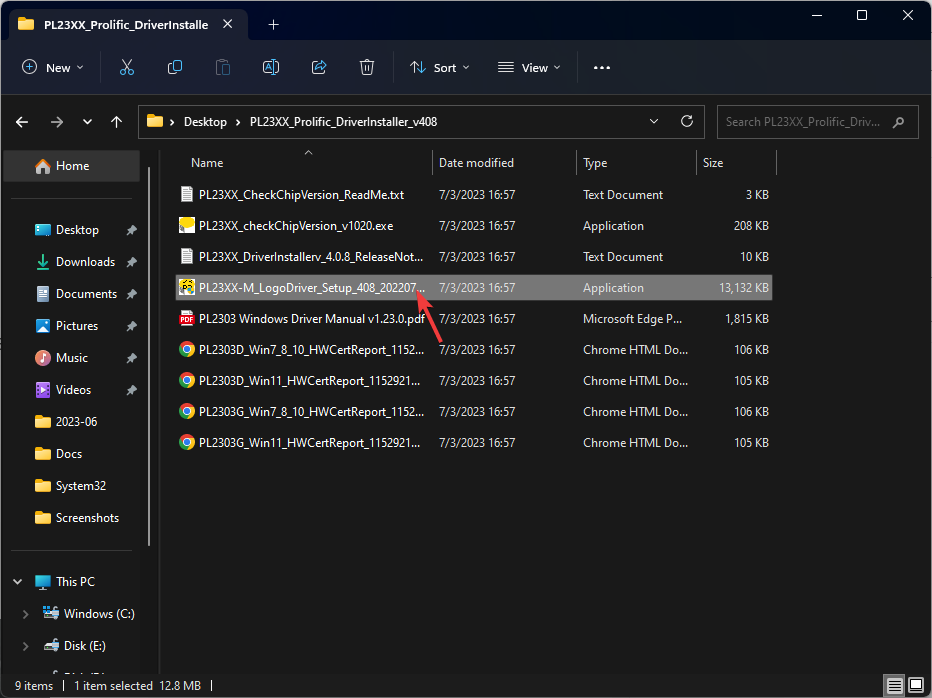
Task: Click the Copy icon in toolbar
Action: pos(175,67)
